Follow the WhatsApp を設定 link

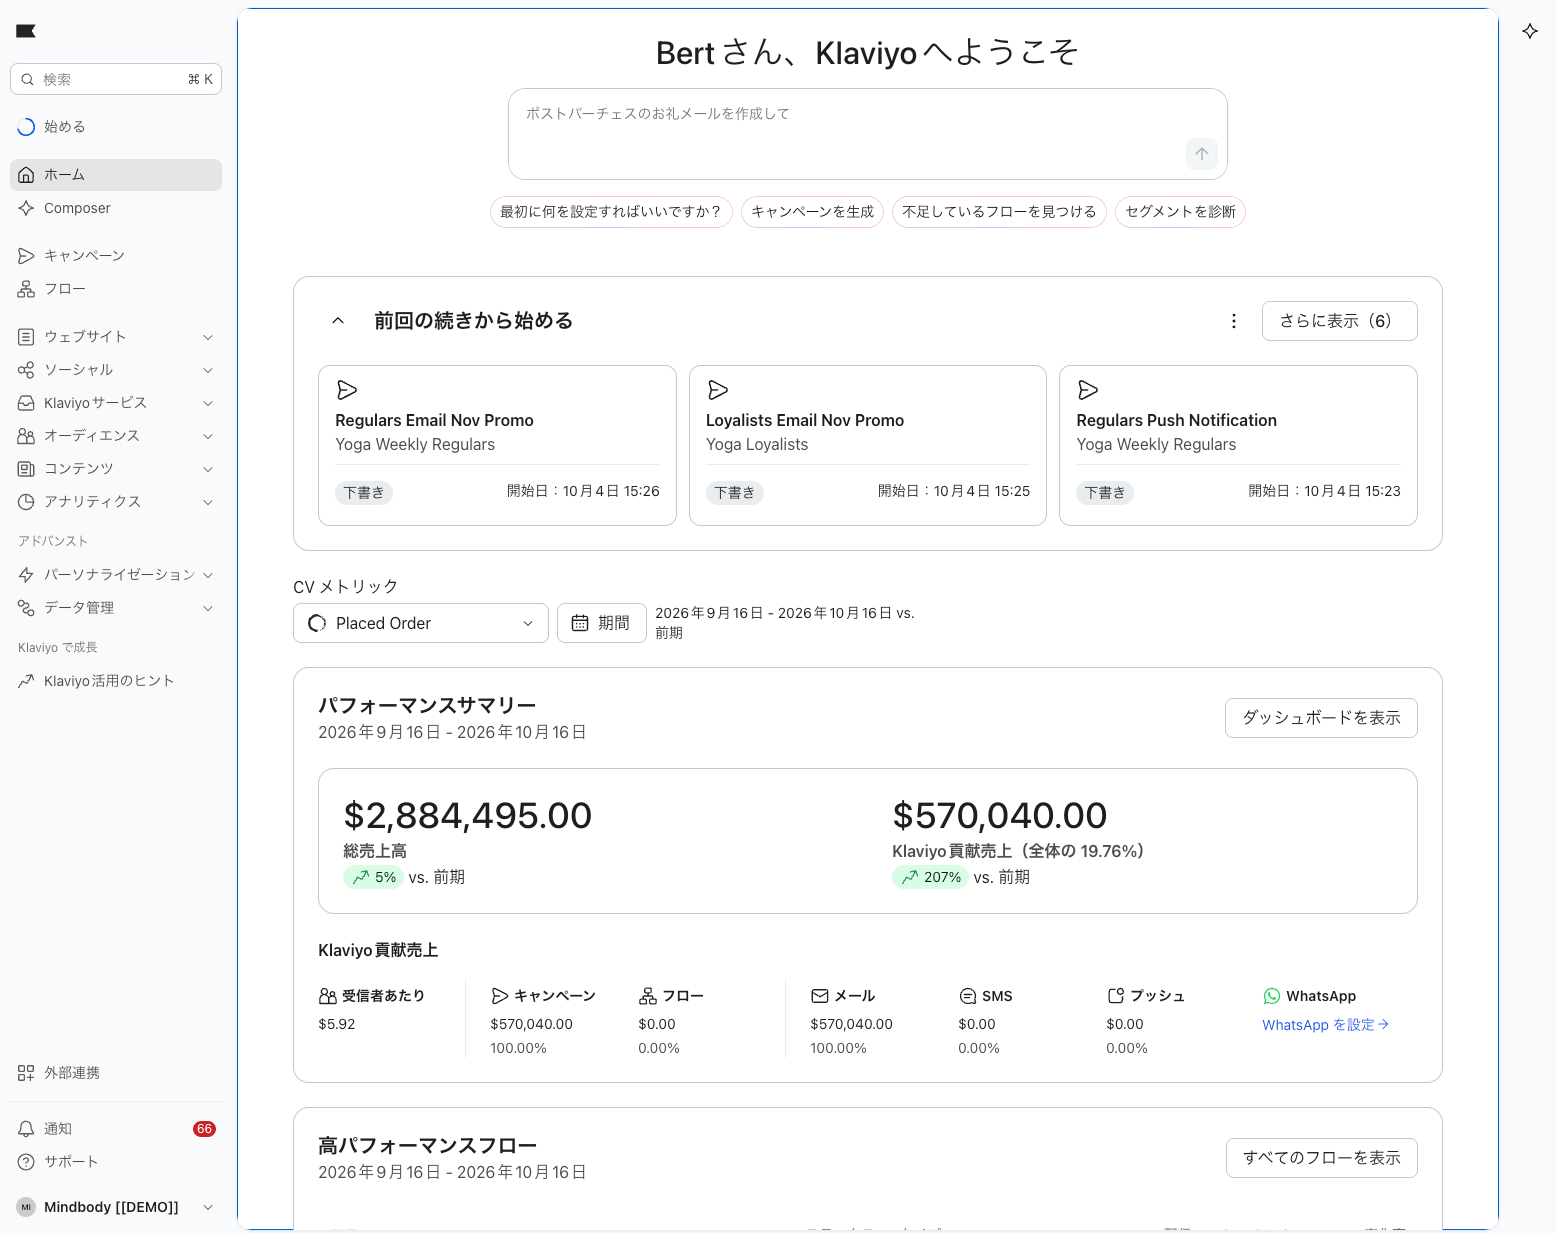coord(1325,1025)
